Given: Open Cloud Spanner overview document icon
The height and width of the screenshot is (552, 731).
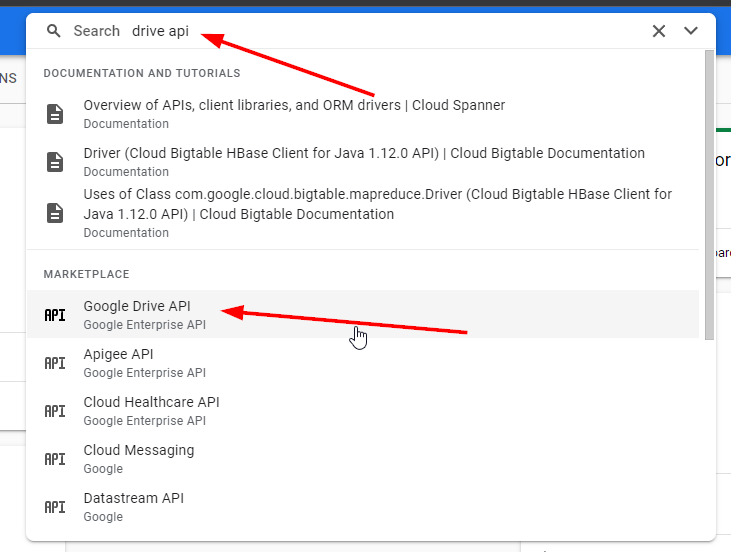Looking at the screenshot, I should (55, 114).
